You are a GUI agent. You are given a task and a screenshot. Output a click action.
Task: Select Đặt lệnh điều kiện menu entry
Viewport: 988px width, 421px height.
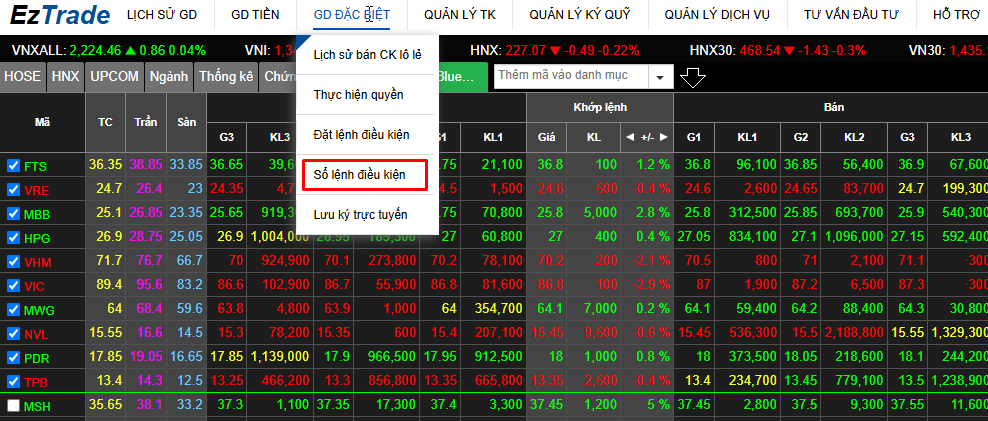pyautogui.click(x=367, y=135)
